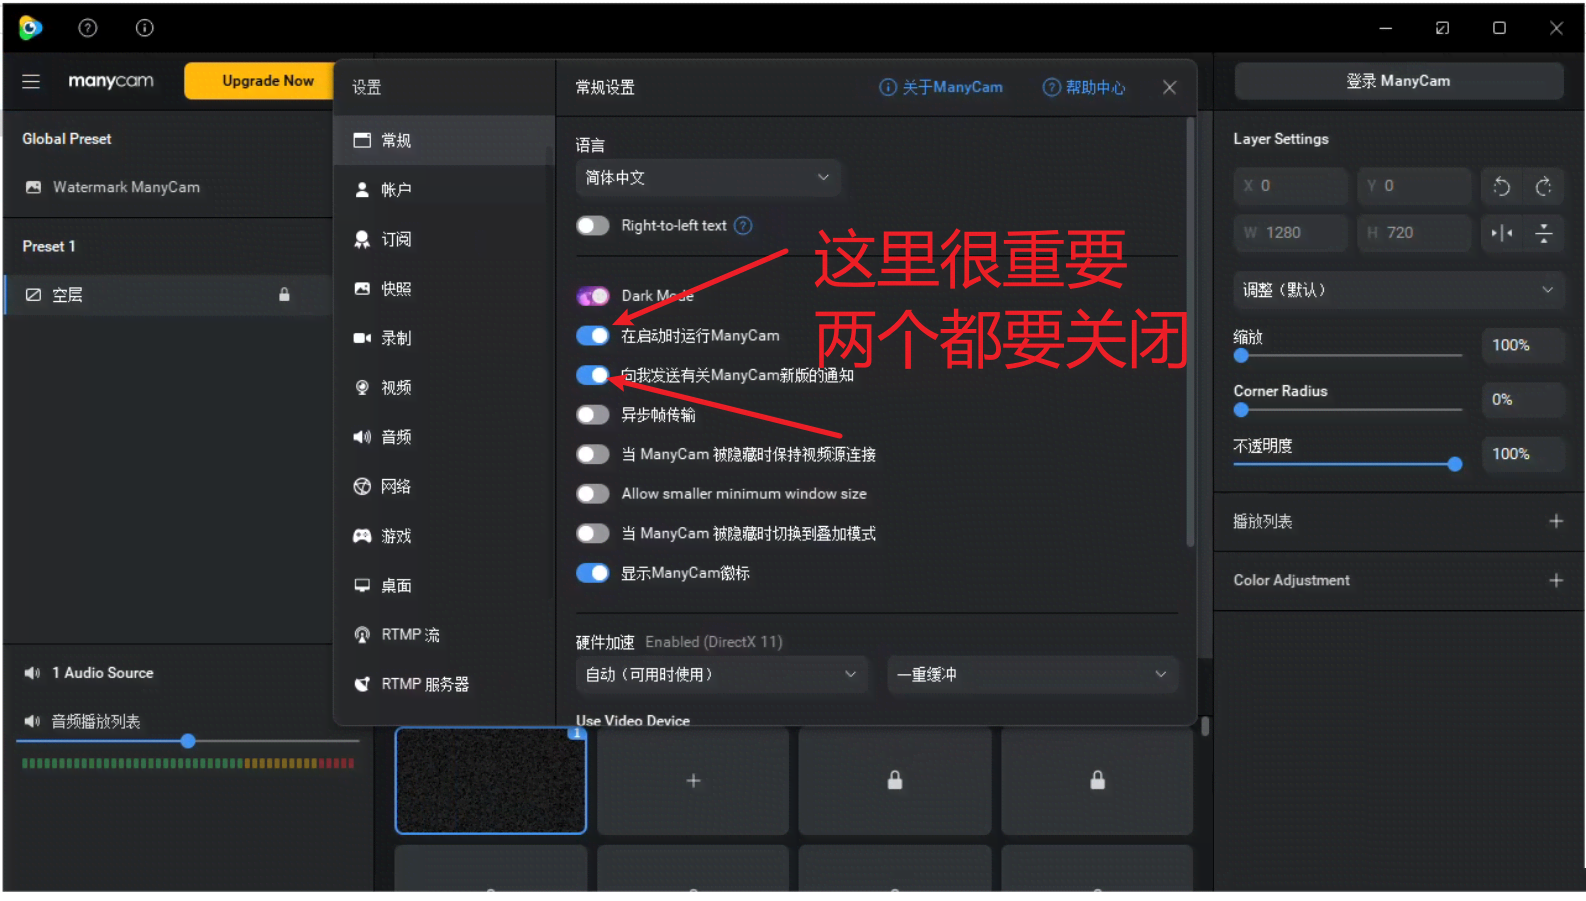Disable 在启动时运行ManyCam switch
1586x901 pixels.
click(593, 335)
